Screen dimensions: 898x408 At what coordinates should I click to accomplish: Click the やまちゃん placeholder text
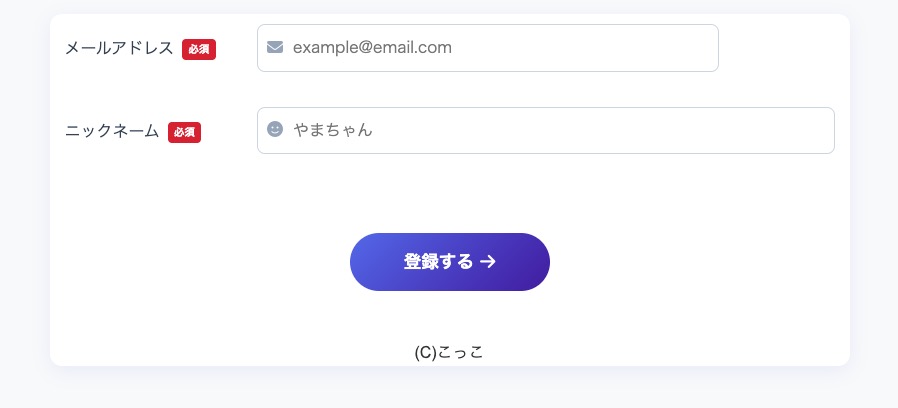coord(333,130)
